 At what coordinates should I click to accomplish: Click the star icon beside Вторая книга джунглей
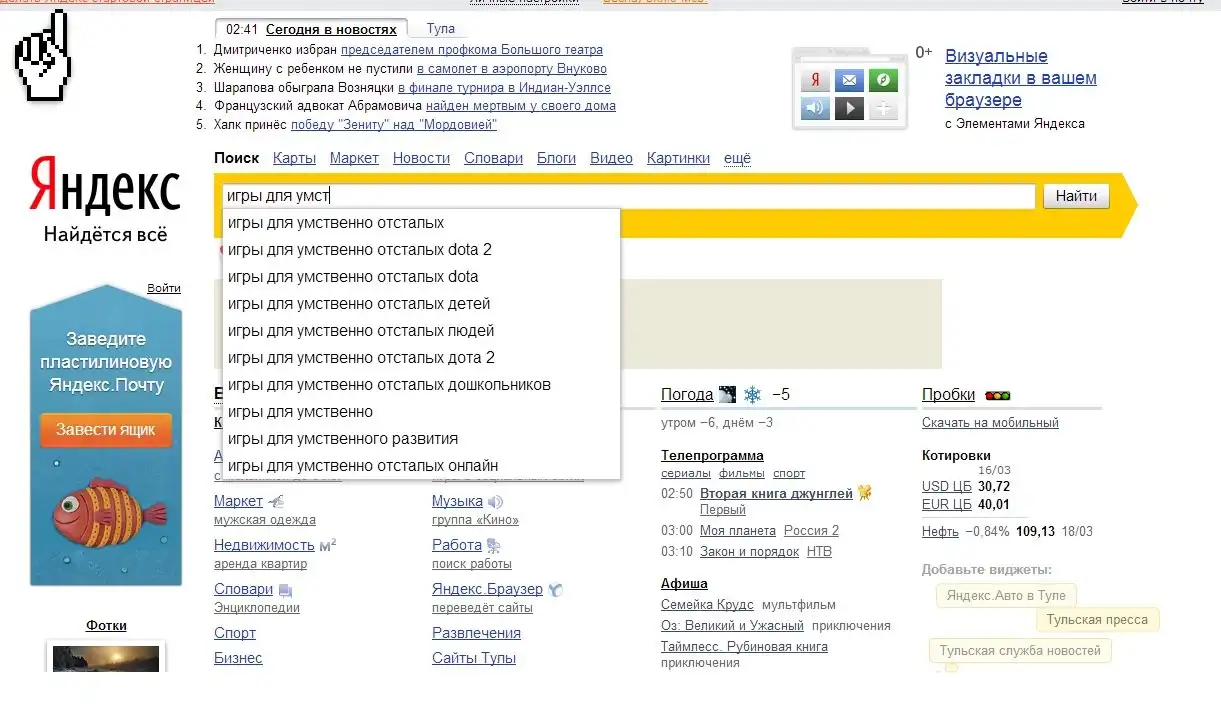point(865,493)
